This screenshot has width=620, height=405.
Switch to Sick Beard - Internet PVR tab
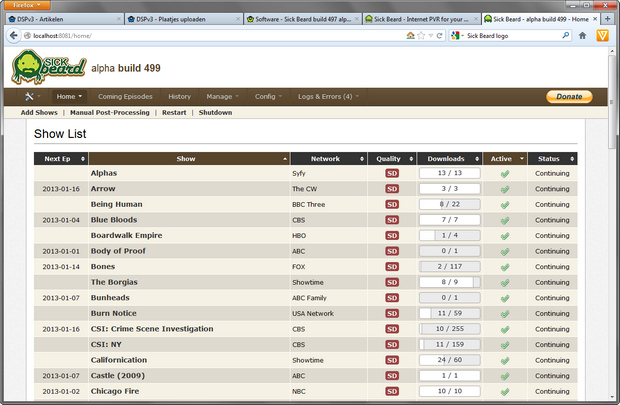[422, 19]
